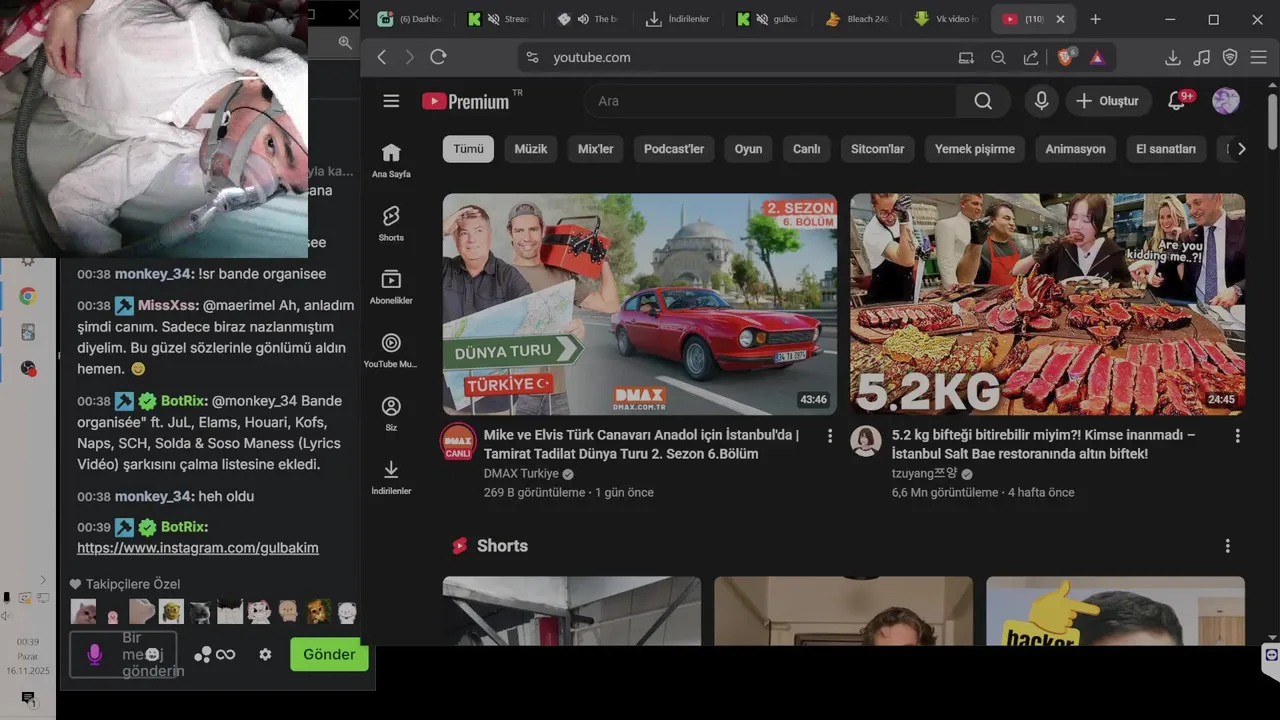Open the browser main menu icon
The width and height of the screenshot is (1280, 720).
pos(1258,57)
